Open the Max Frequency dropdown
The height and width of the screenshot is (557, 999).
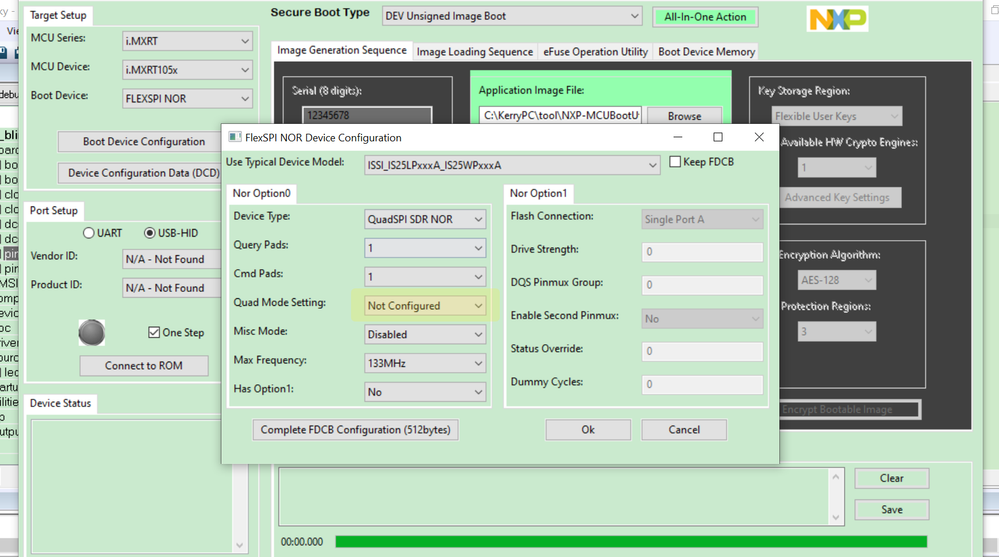[x=425, y=363]
